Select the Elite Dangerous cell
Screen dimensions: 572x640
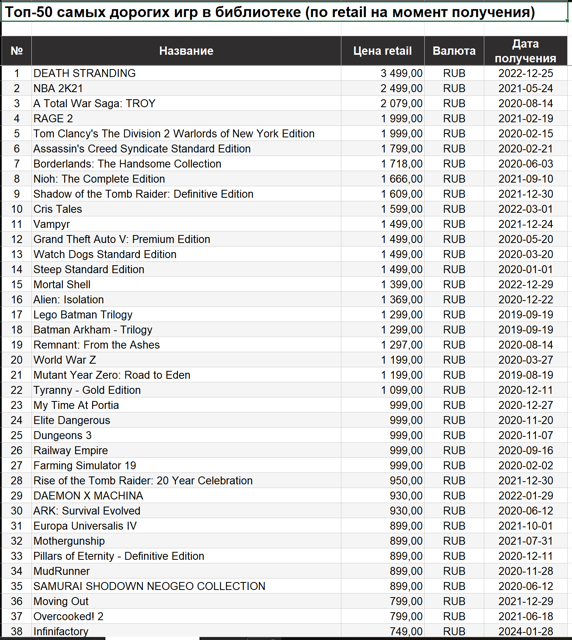point(186,420)
